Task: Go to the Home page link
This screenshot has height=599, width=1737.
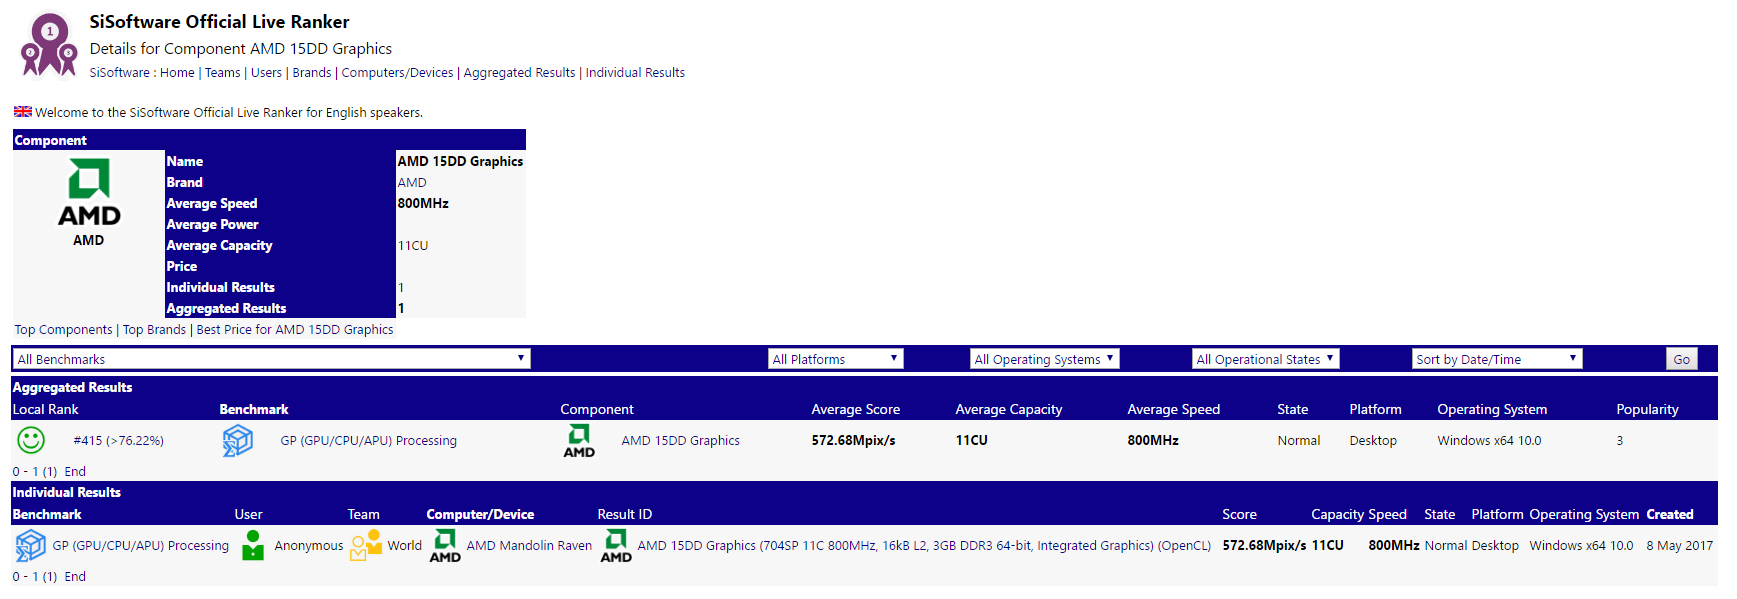Action: click(x=177, y=73)
